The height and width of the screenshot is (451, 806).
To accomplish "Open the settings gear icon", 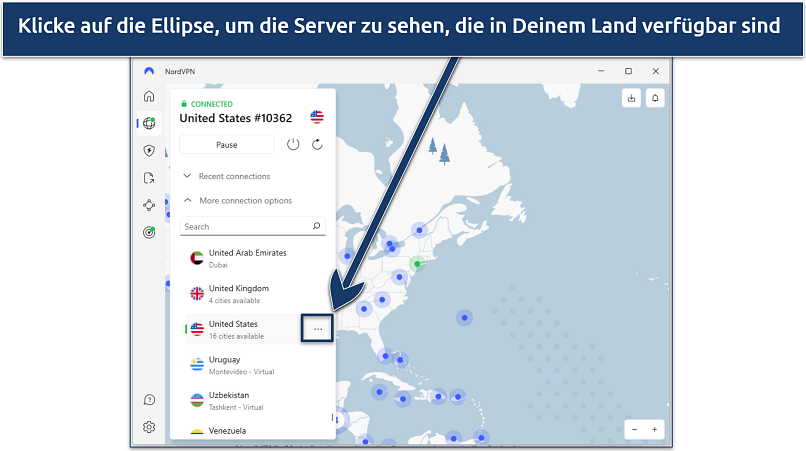I will coord(149,427).
